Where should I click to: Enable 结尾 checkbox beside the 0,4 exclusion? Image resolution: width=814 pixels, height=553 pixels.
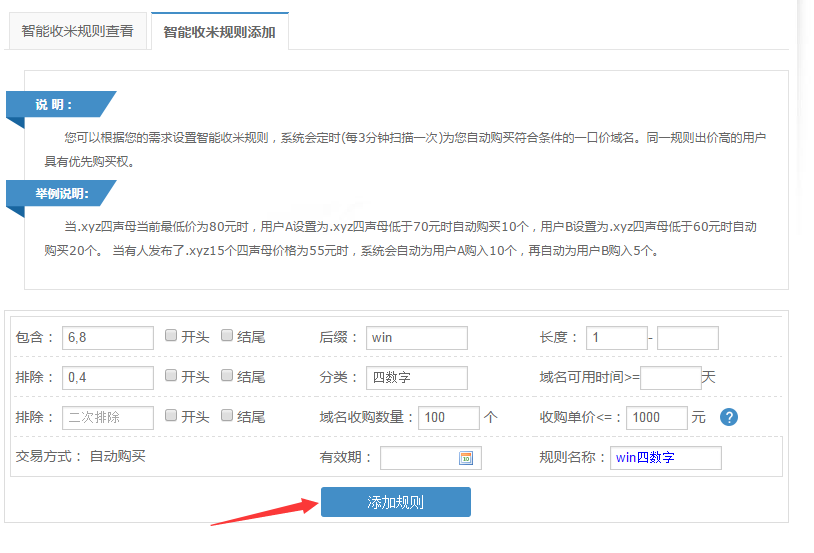click(228, 376)
